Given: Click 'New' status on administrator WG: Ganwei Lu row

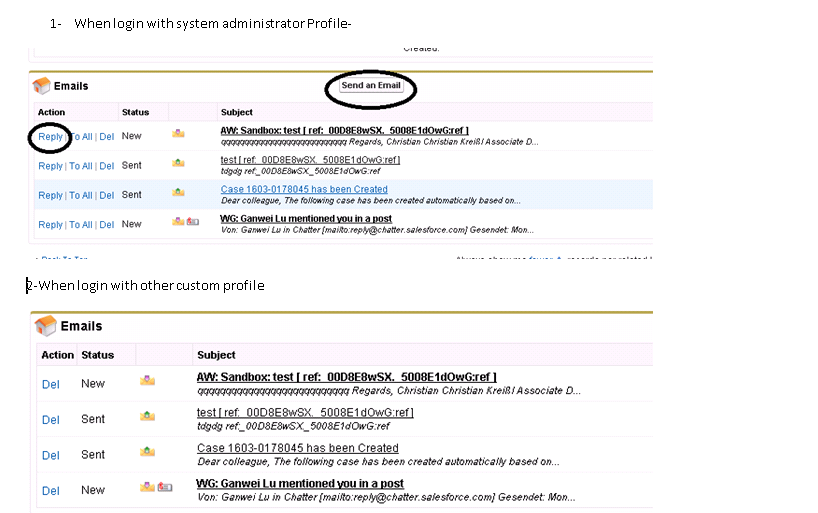Looking at the screenshot, I should pos(131,224).
